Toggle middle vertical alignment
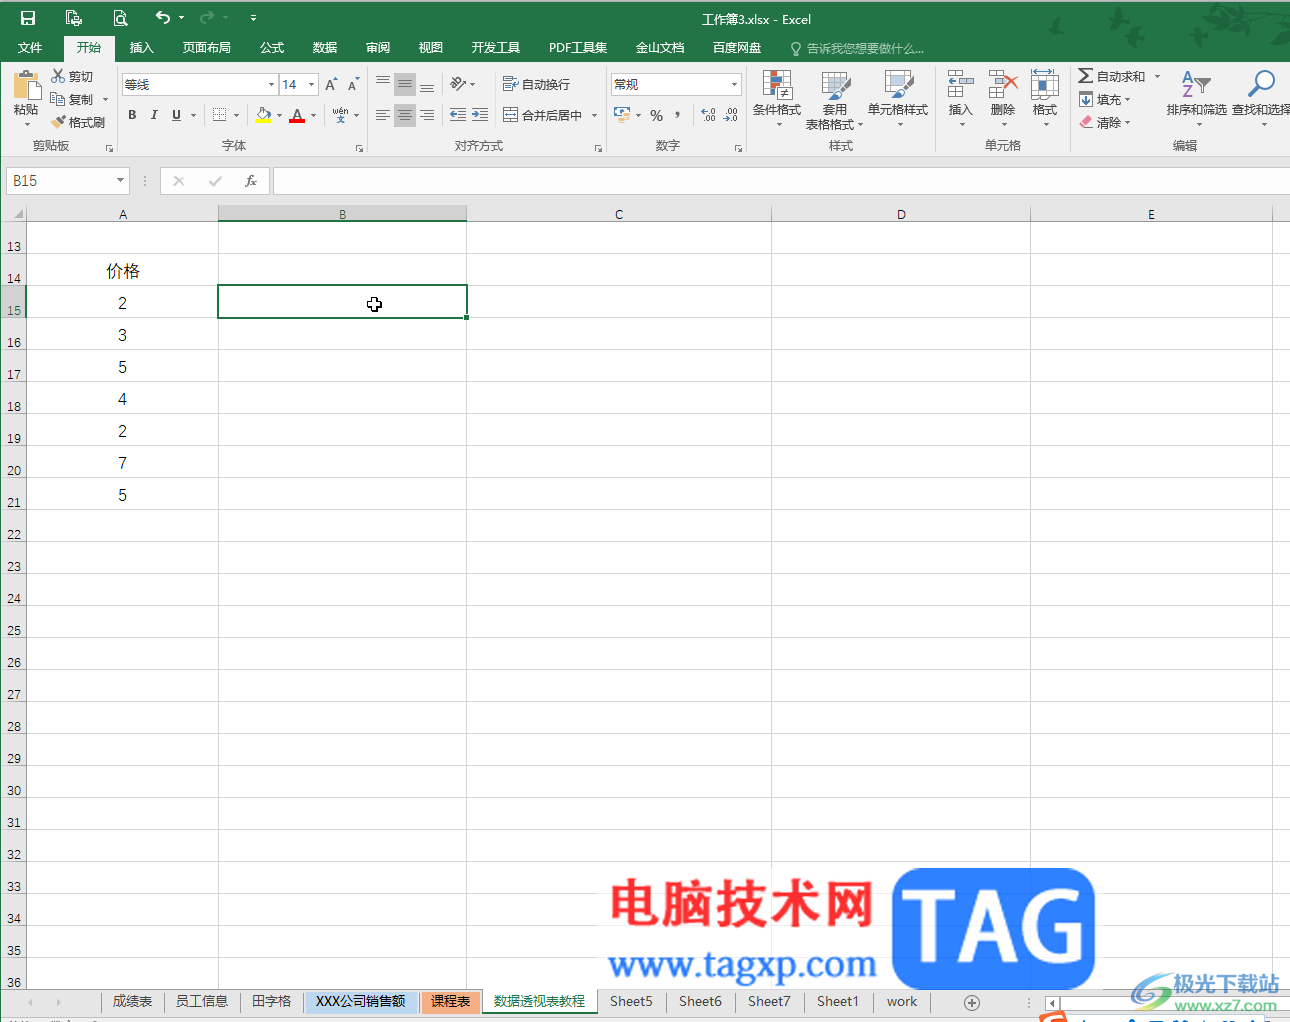The height and width of the screenshot is (1022, 1290). 405,84
